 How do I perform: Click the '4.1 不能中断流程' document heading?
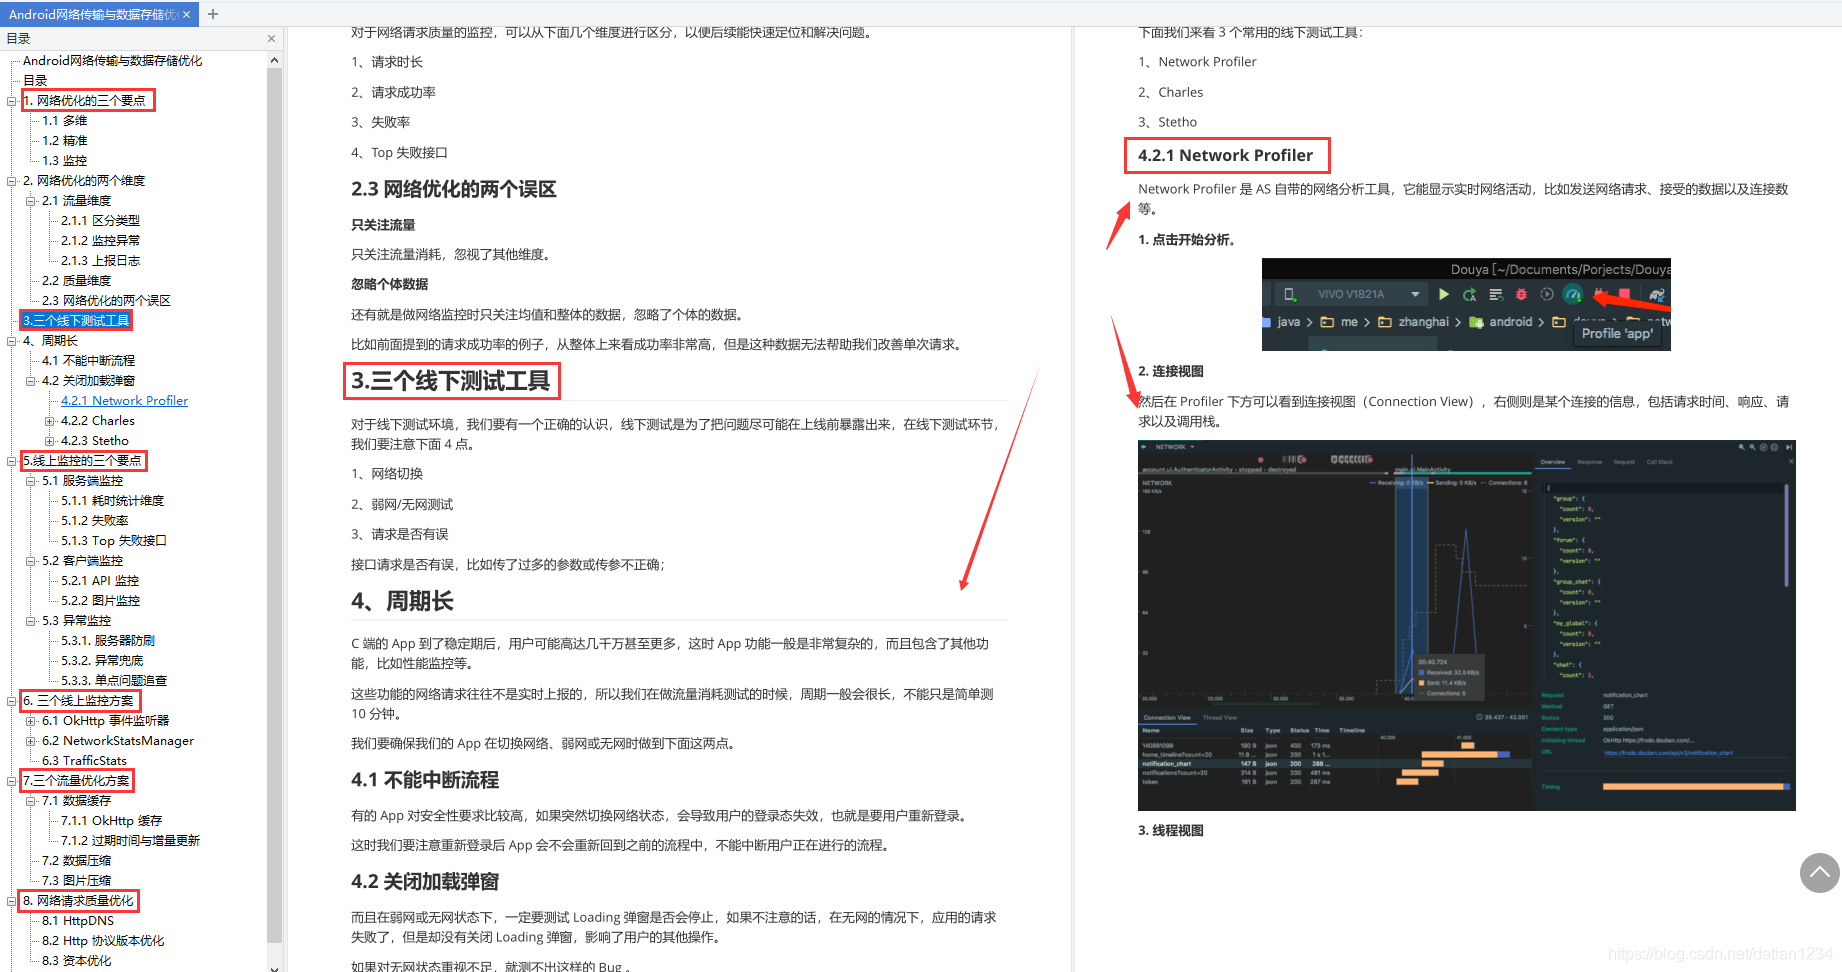[425, 780]
